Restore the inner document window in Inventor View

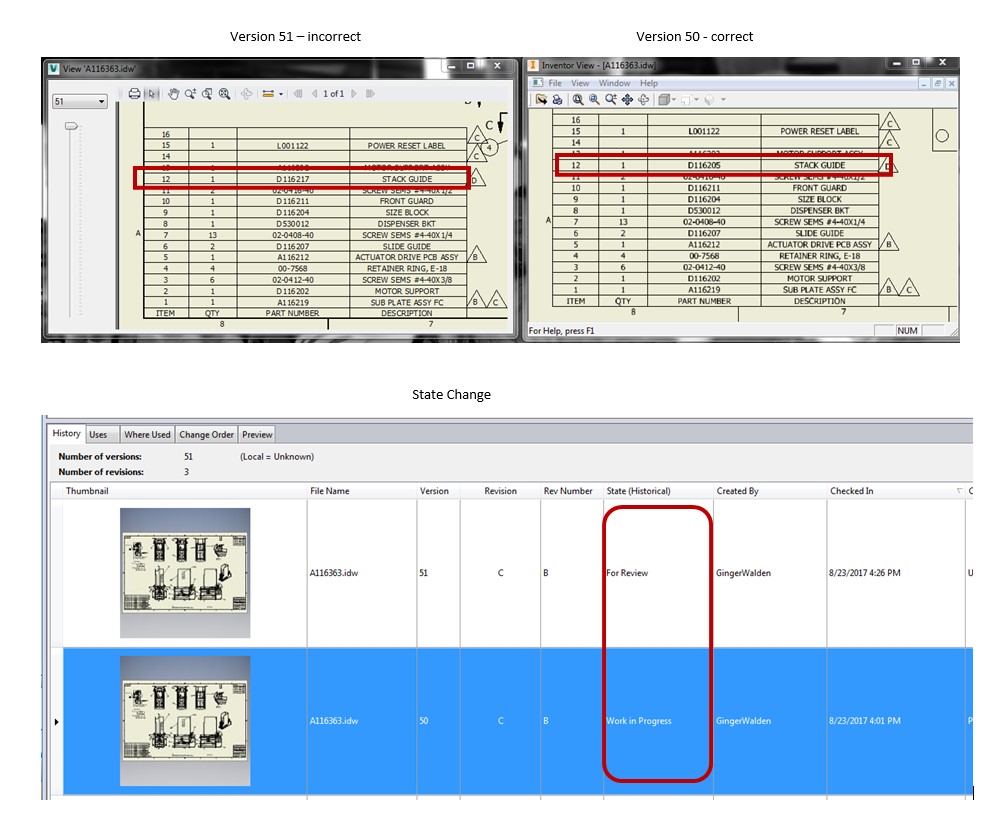(938, 84)
